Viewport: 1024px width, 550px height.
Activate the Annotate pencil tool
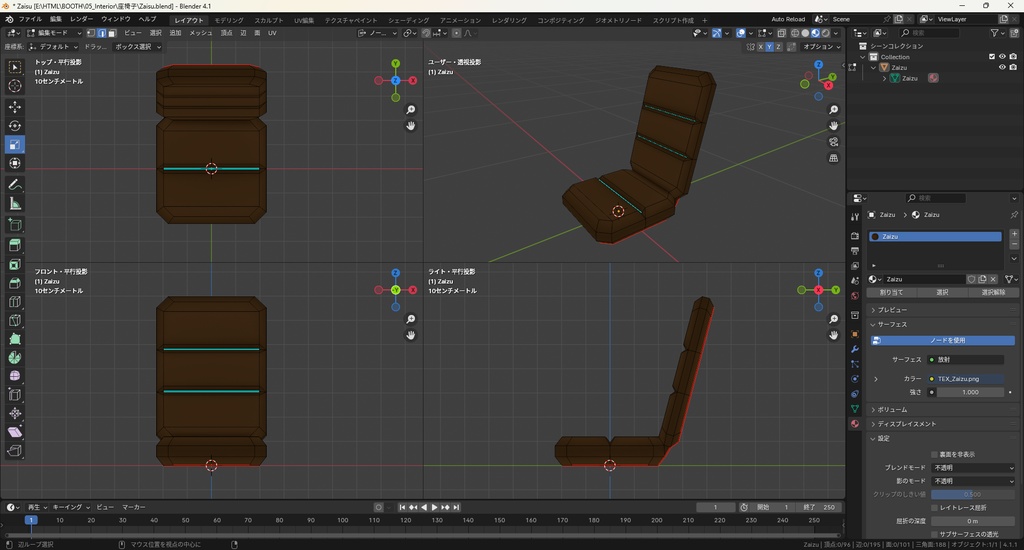click(15, 185)
